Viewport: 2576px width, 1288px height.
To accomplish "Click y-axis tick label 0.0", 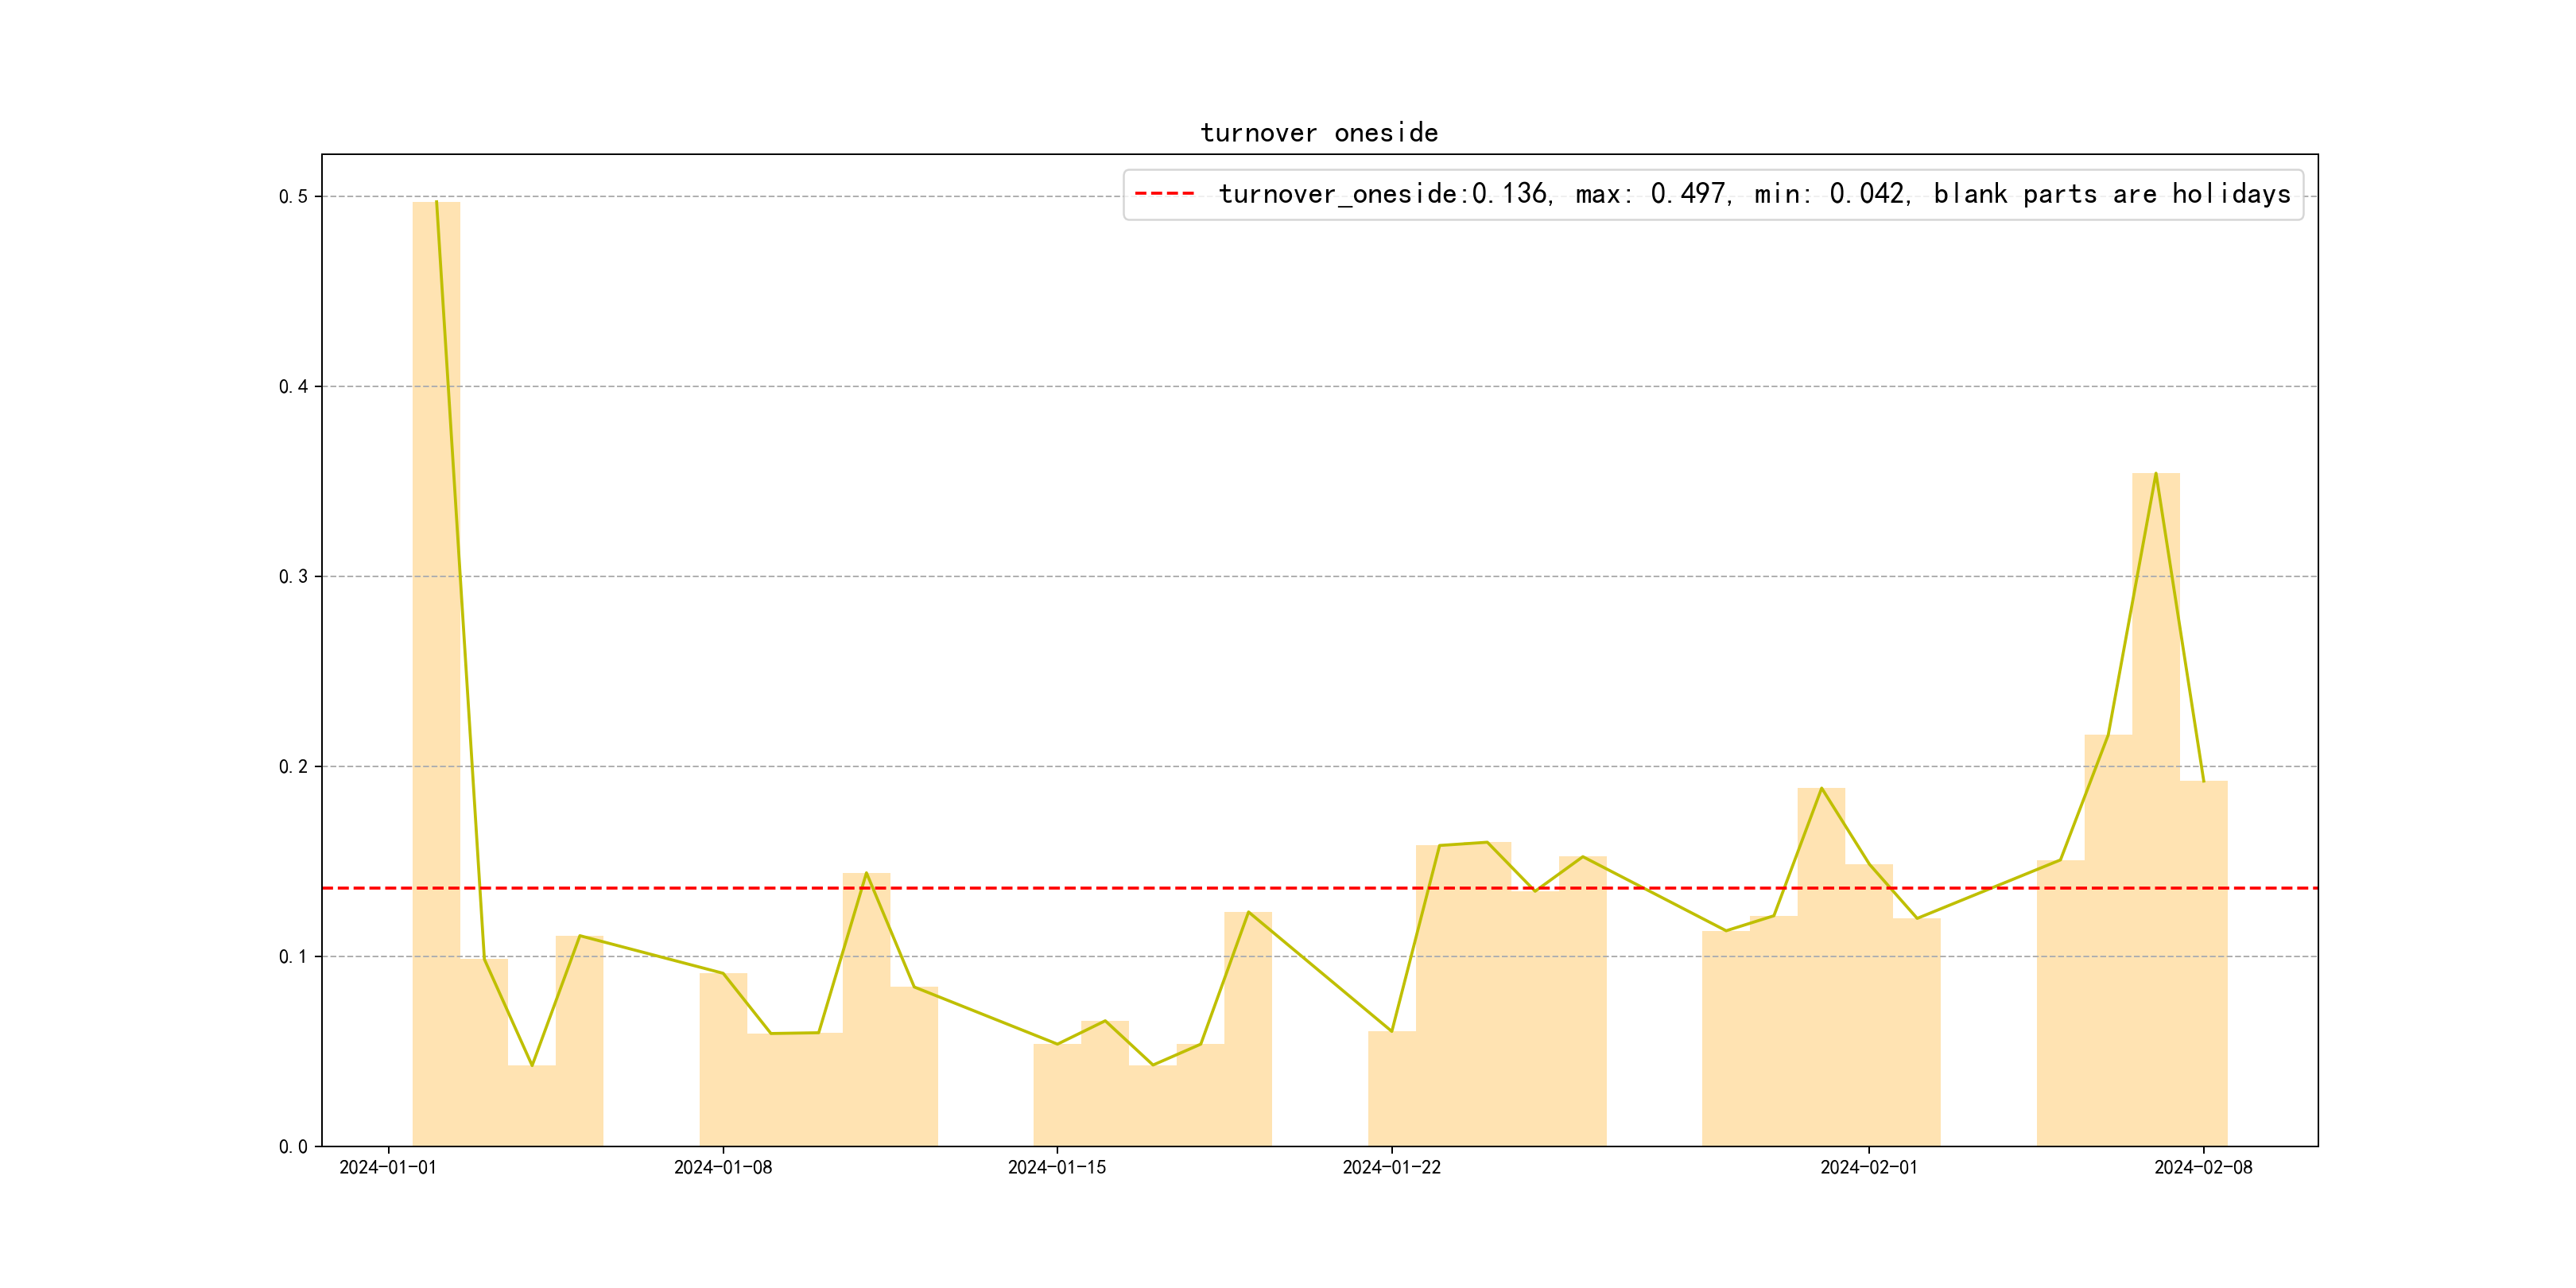I will pos(293,1147).
